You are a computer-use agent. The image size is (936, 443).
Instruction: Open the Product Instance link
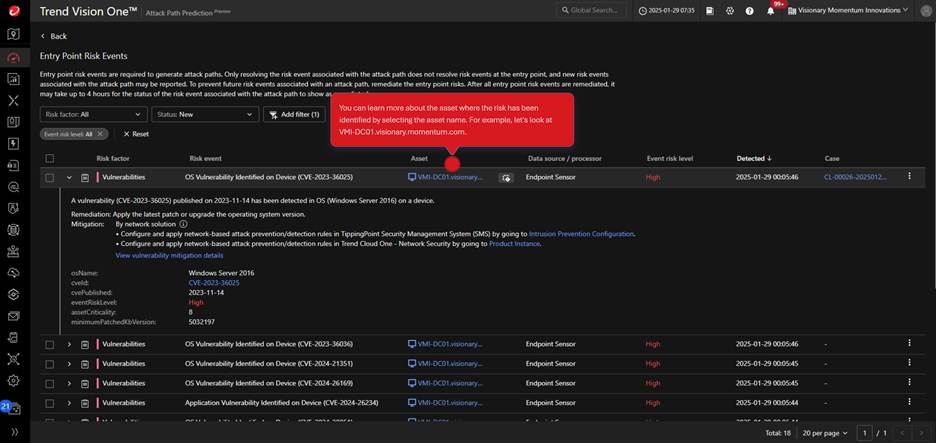point(515,244)
